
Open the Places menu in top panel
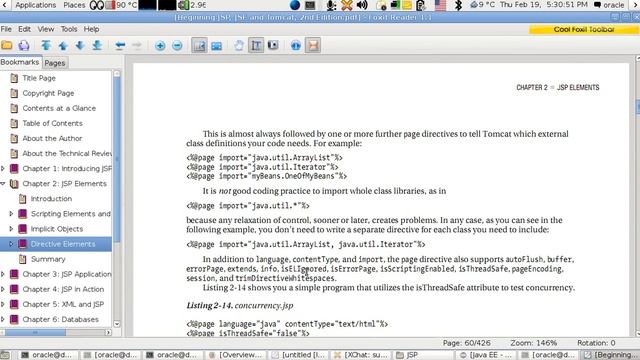click(x=74, y=5)
